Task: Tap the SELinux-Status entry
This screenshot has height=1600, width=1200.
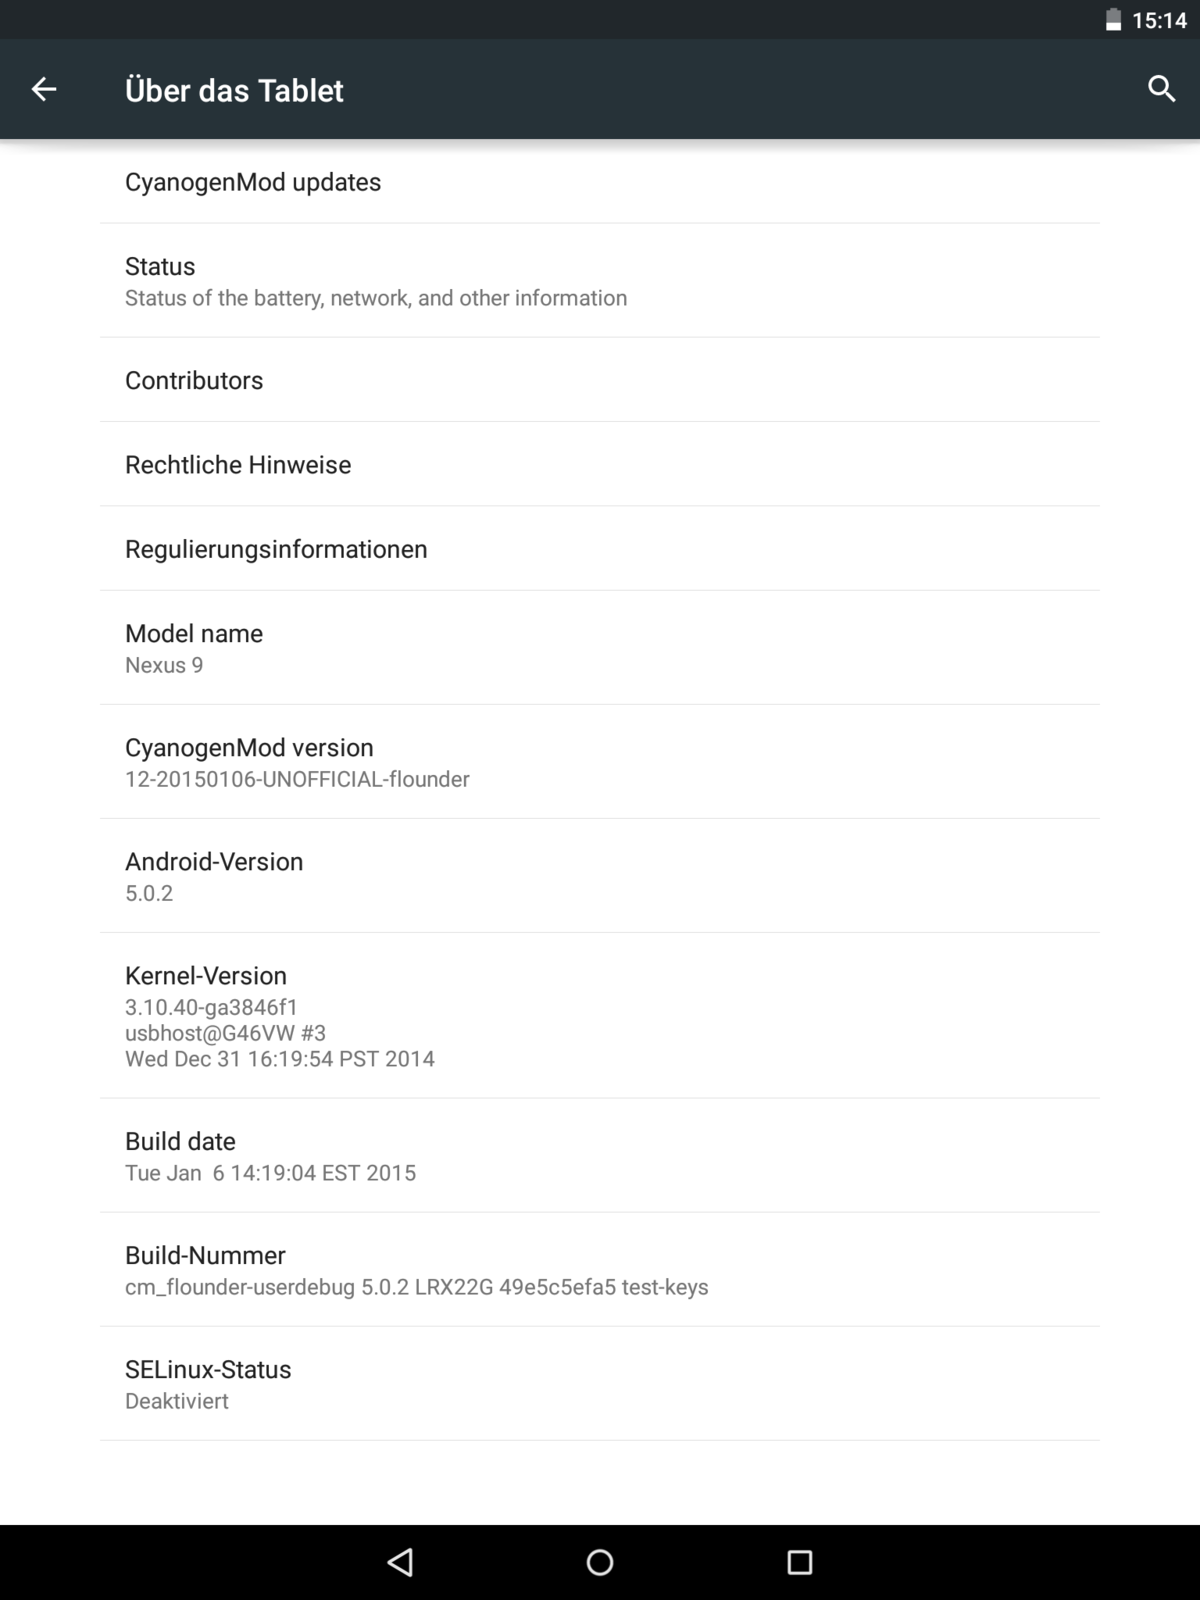Action: [600, 1384]
